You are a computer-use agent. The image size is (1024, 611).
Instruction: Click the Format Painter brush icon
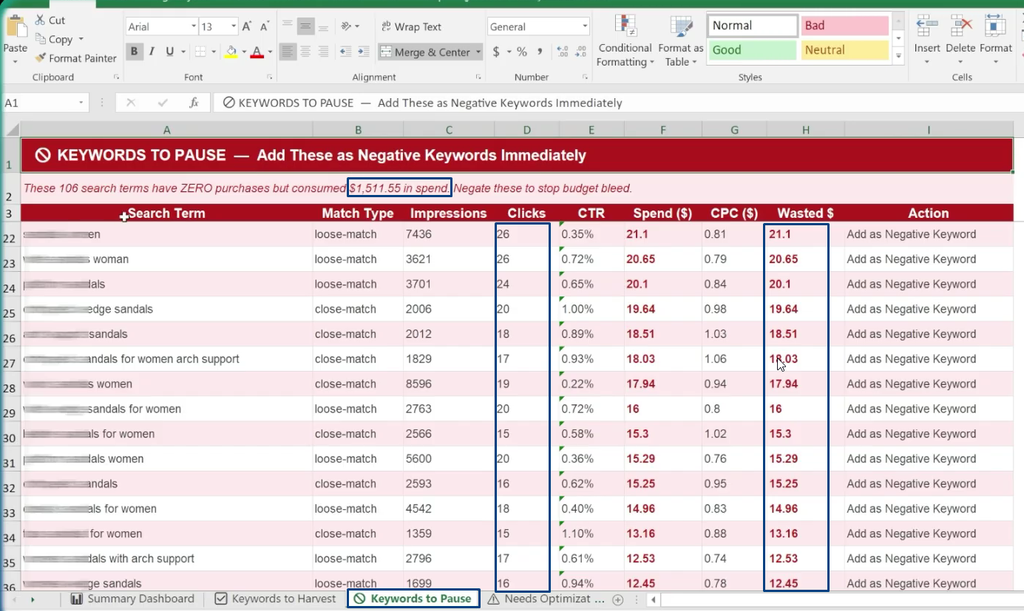click(40, 58)
